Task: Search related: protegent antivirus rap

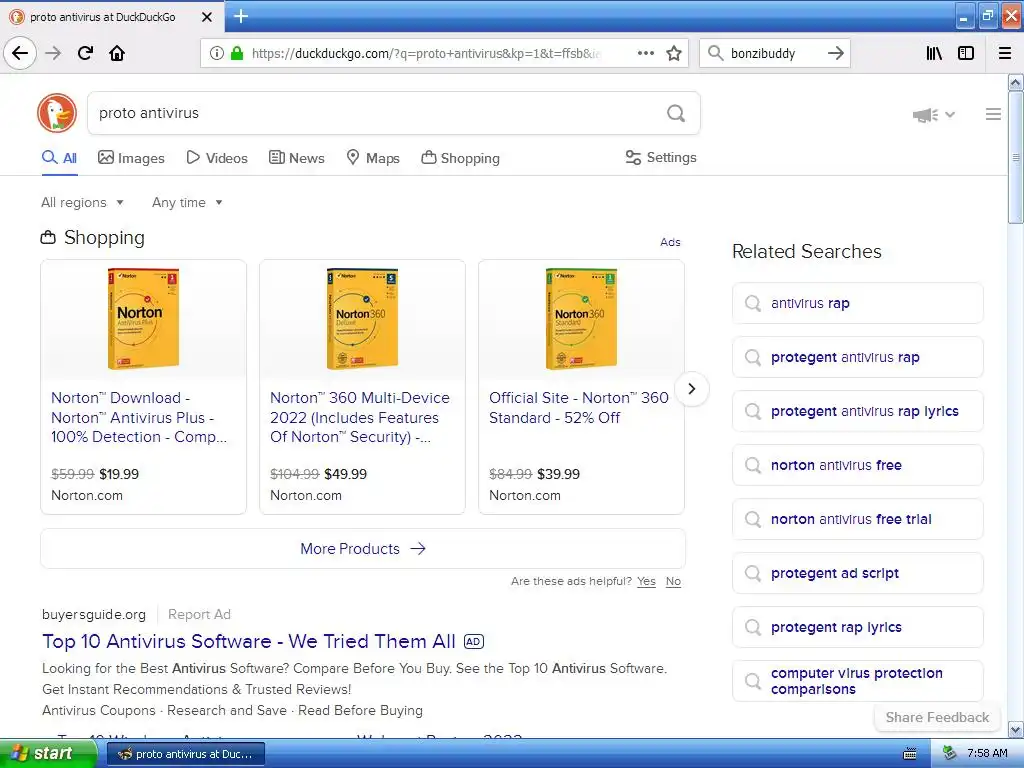Action: (x=857, y=357)
